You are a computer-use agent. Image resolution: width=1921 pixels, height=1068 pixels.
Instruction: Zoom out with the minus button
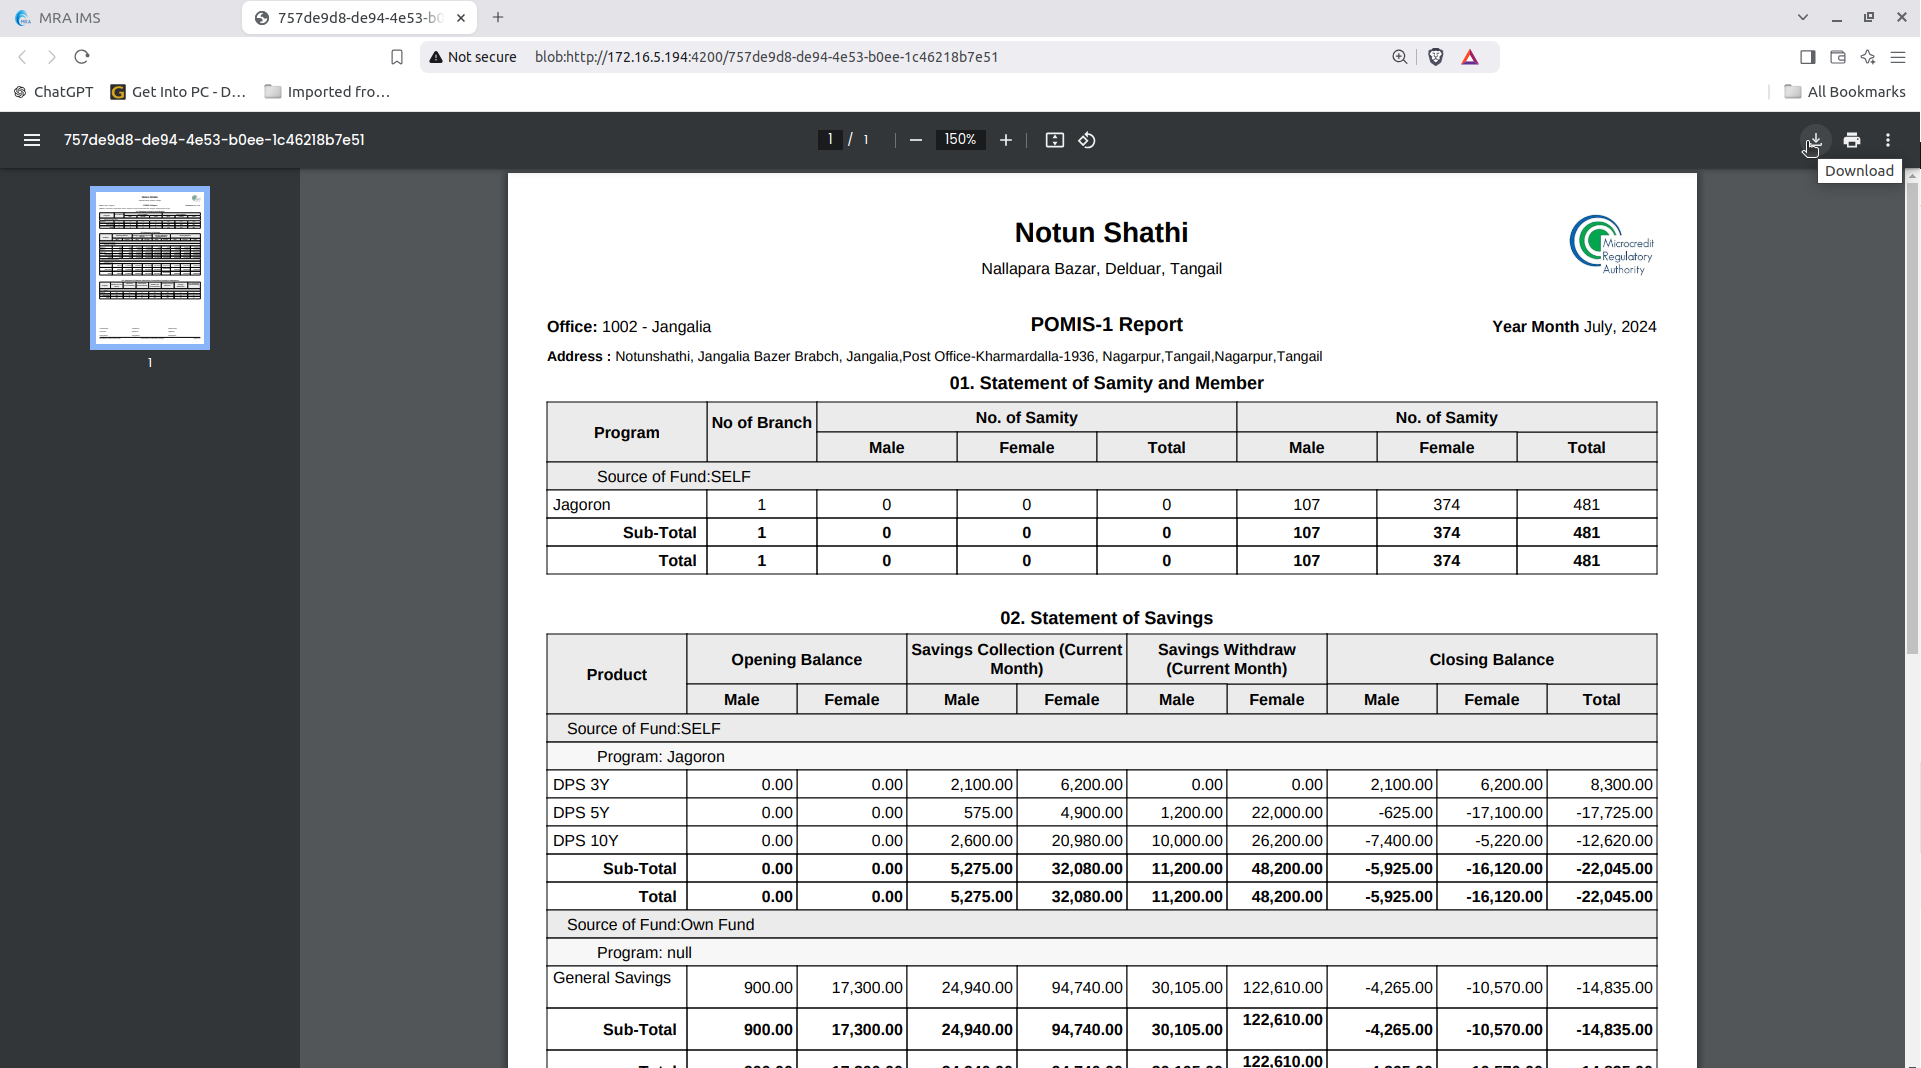915,140
